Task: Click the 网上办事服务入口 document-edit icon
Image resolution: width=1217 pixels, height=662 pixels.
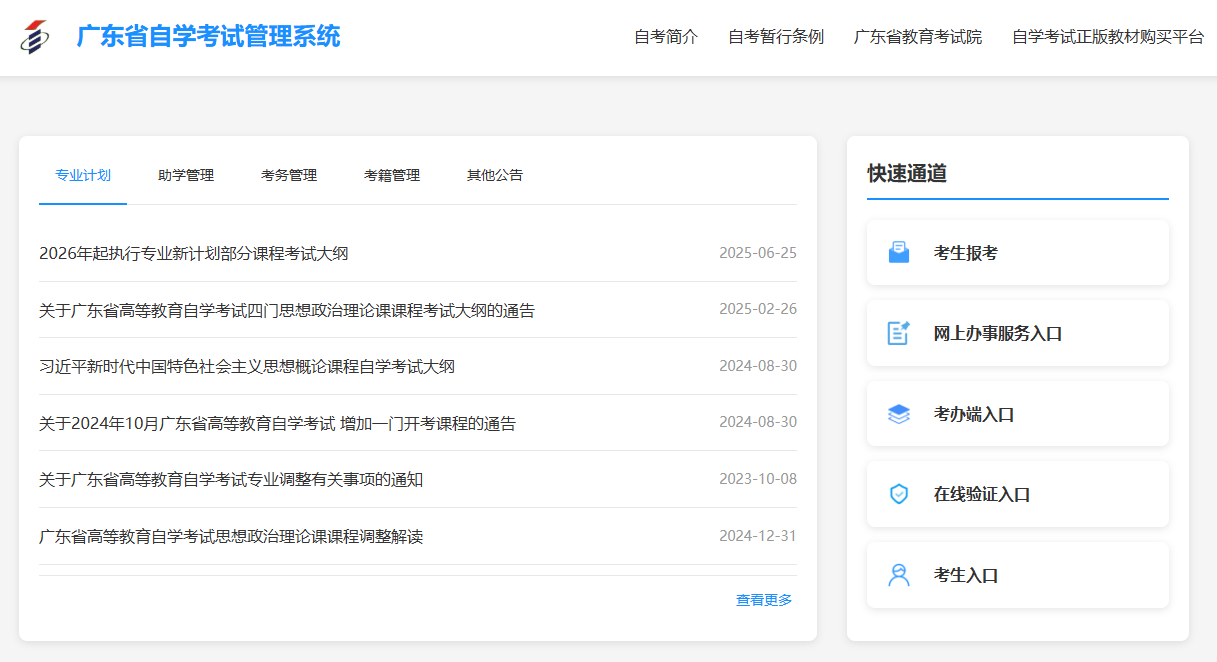Action: [x=899, y=333]
